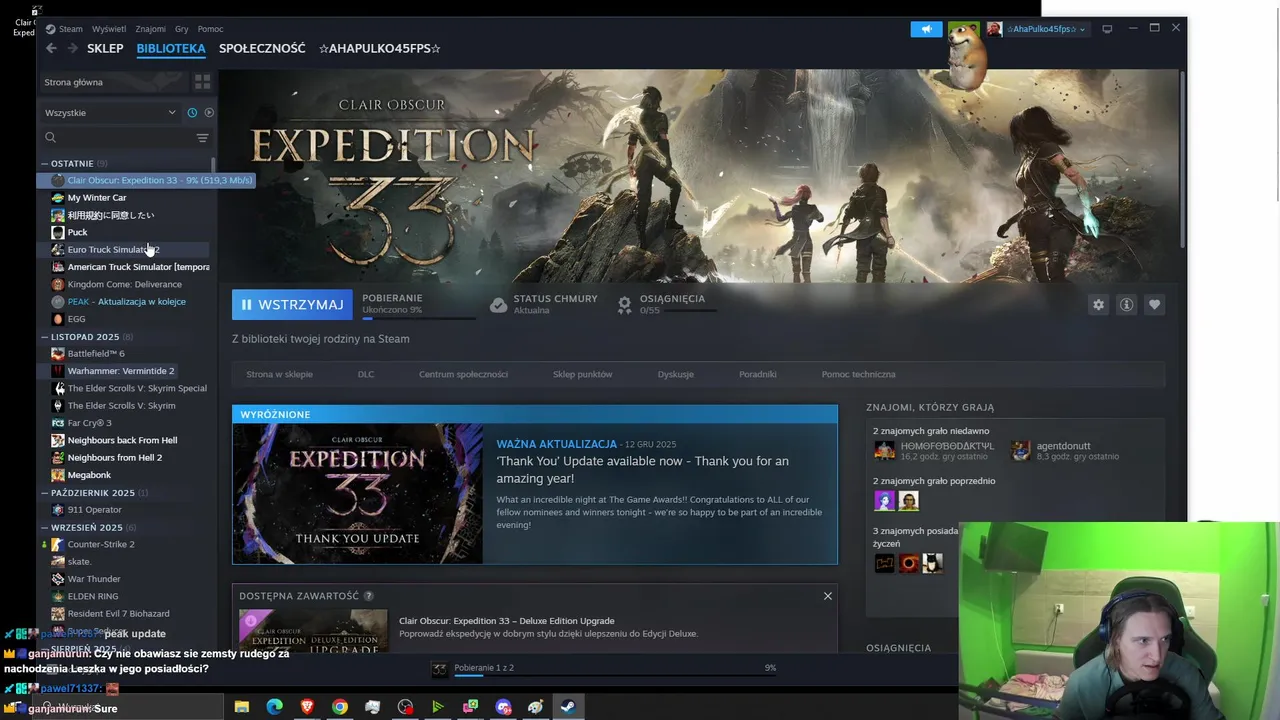This screenshot has width=1280, height=720.
Task: Open Steam icon in taskbar
Action: 567,707
